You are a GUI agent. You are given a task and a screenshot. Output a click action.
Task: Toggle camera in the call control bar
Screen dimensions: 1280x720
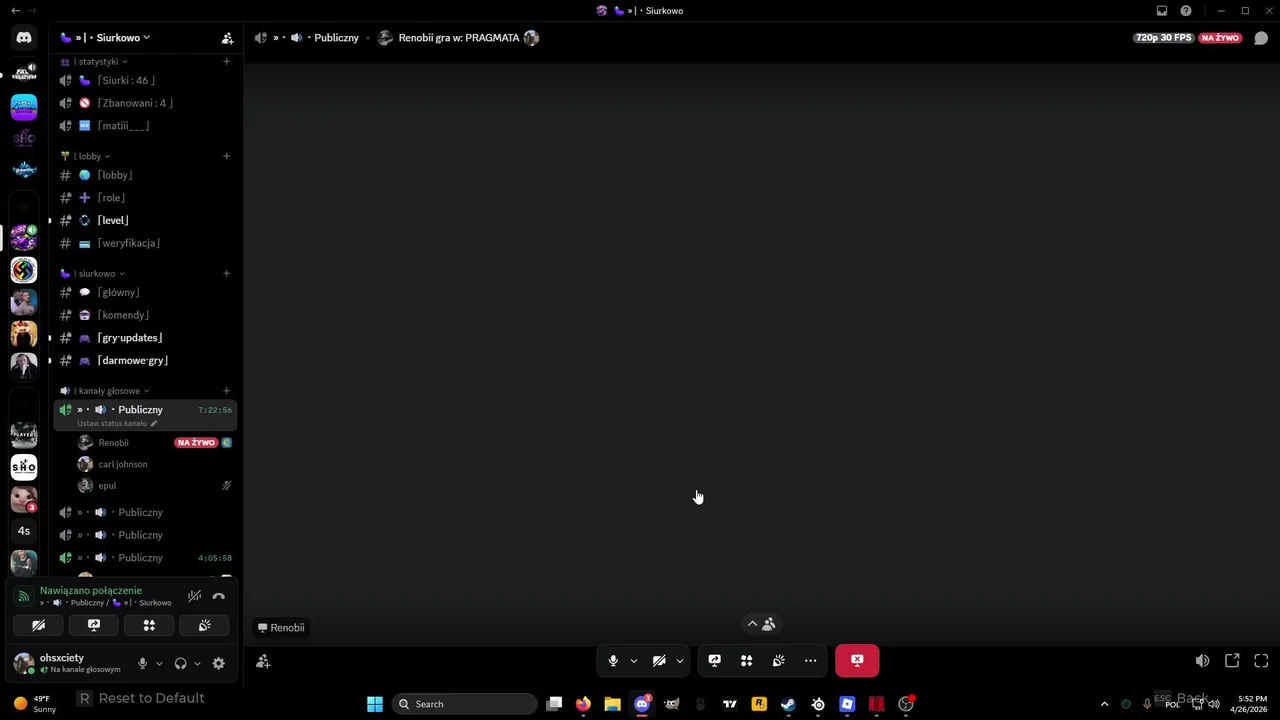659,661
